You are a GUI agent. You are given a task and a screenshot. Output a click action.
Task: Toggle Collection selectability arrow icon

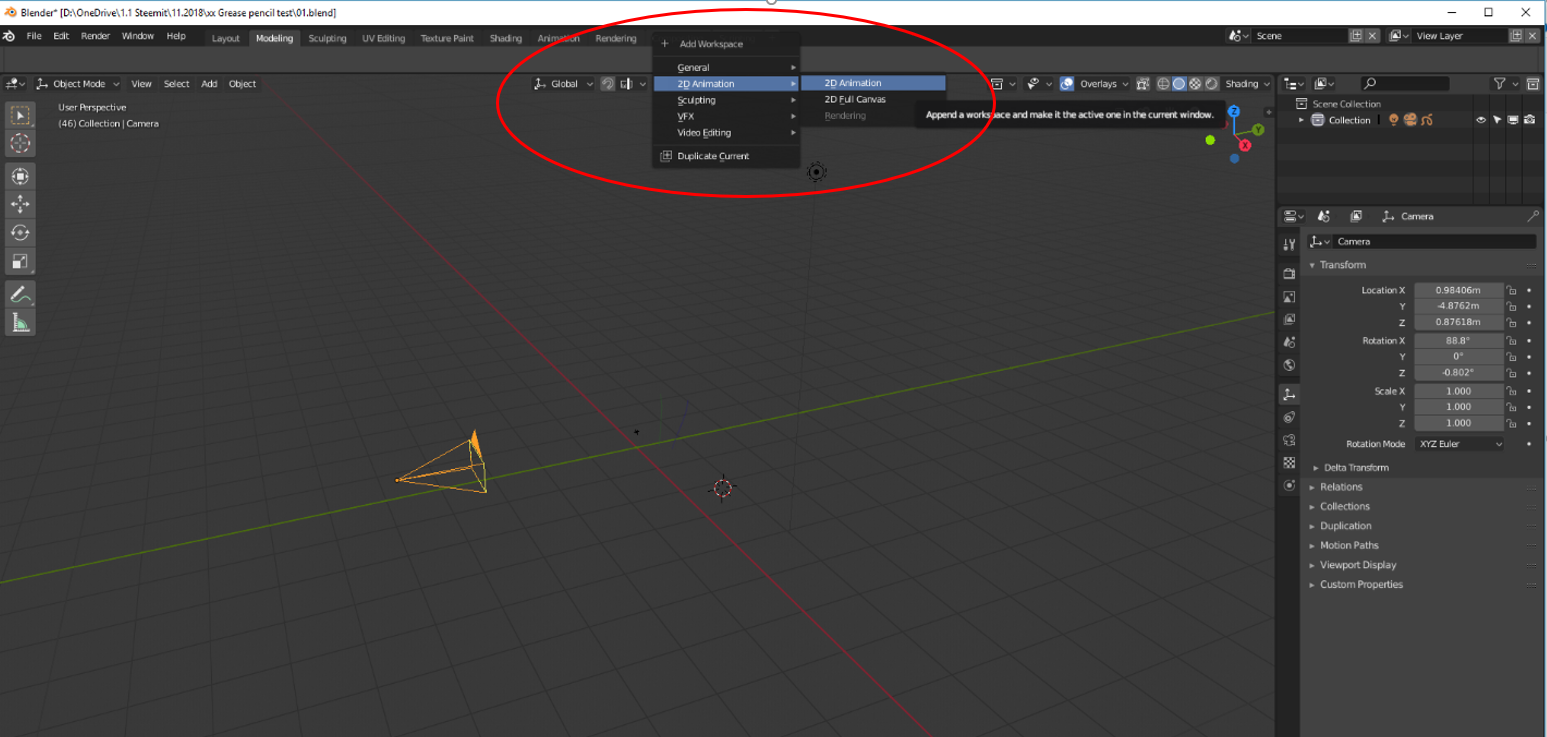click(1497, 120)
